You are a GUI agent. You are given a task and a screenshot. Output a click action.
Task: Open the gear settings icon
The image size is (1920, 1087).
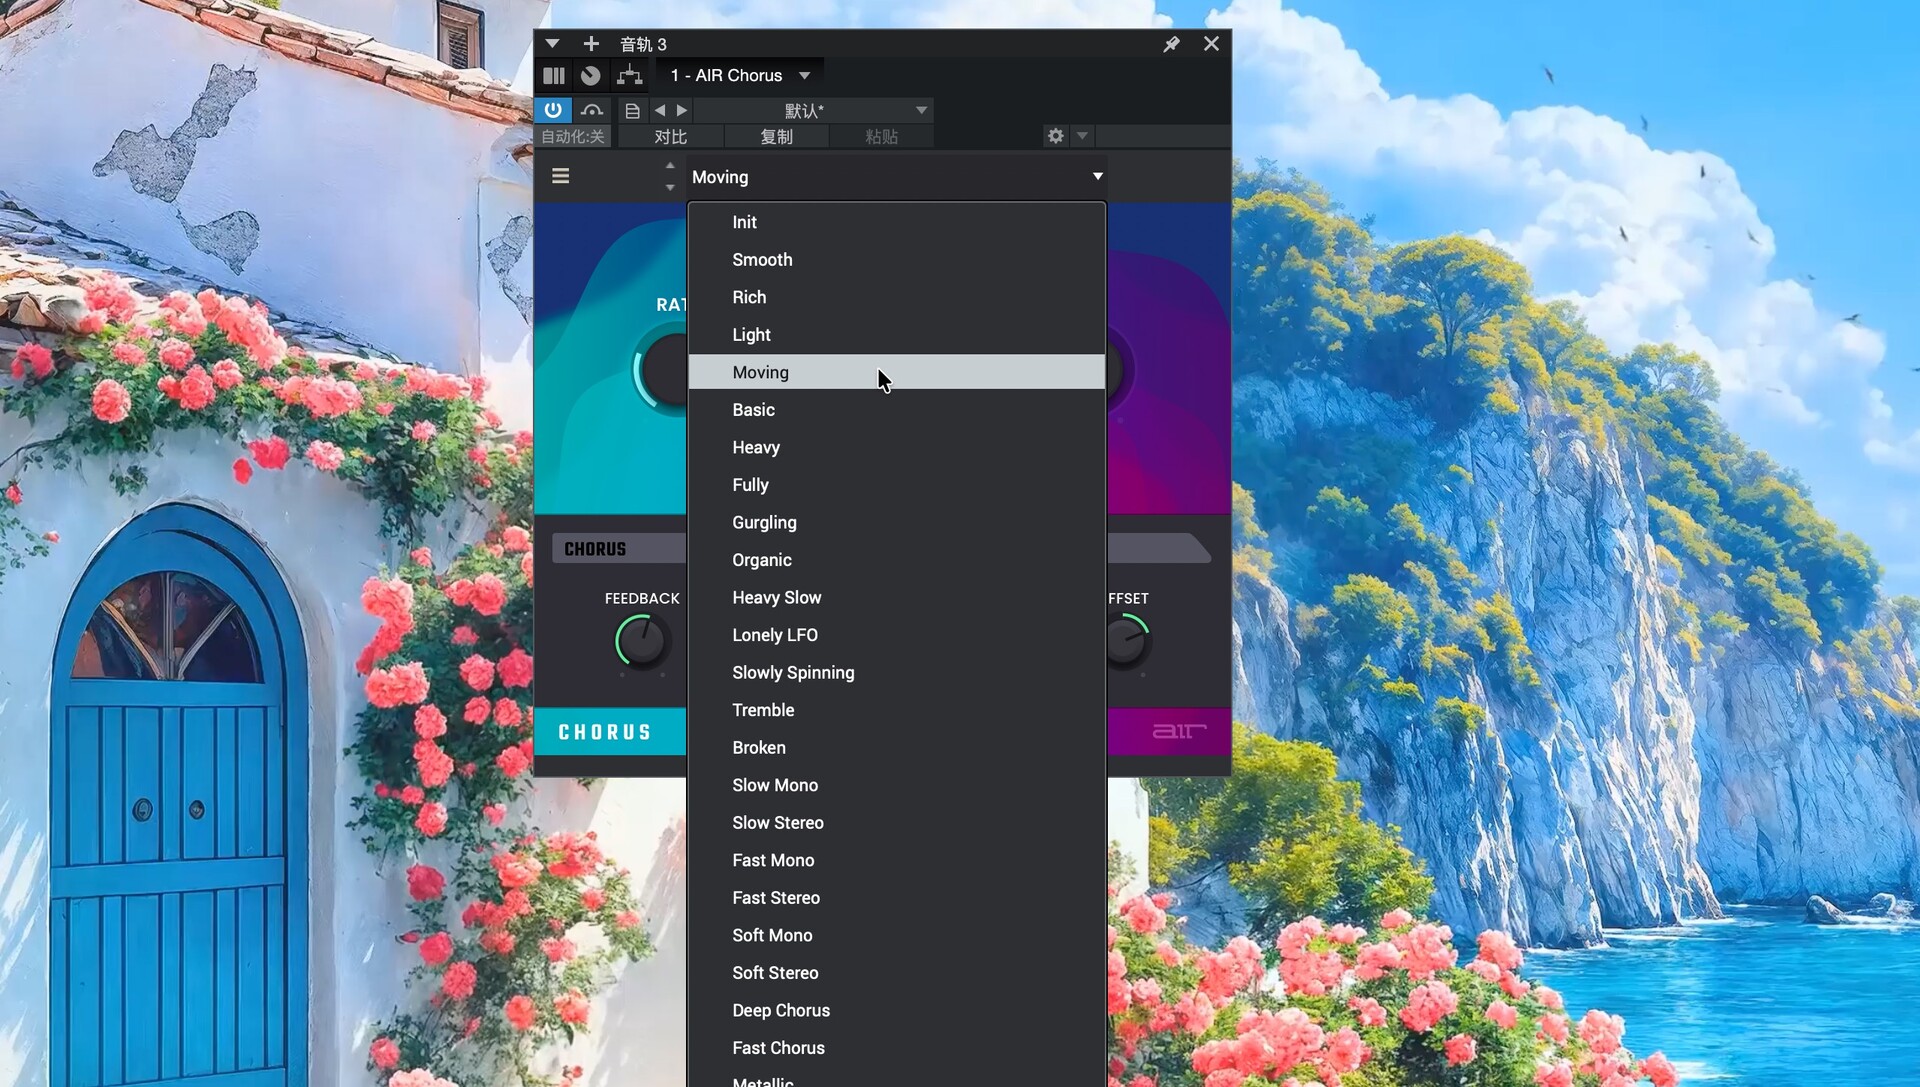[x=1056, y=136]
